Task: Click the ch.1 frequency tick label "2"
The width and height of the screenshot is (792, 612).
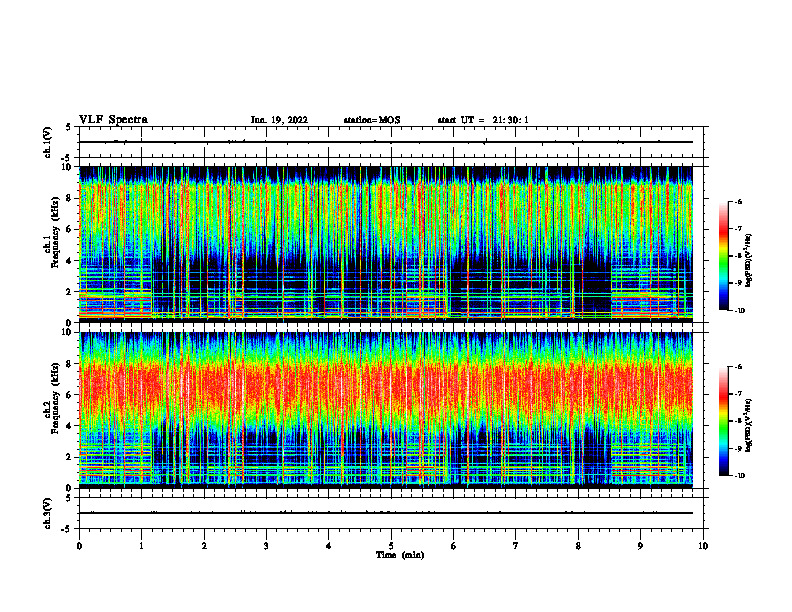Action: (x=70, y=291)
